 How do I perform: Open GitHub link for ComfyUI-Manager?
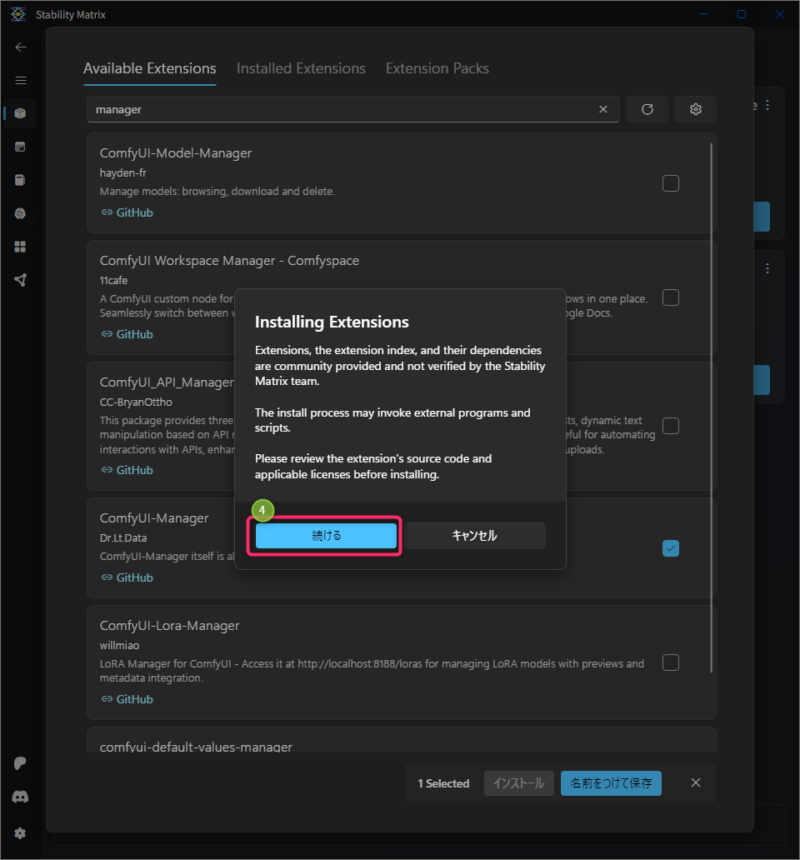click(x=127, y=578)
